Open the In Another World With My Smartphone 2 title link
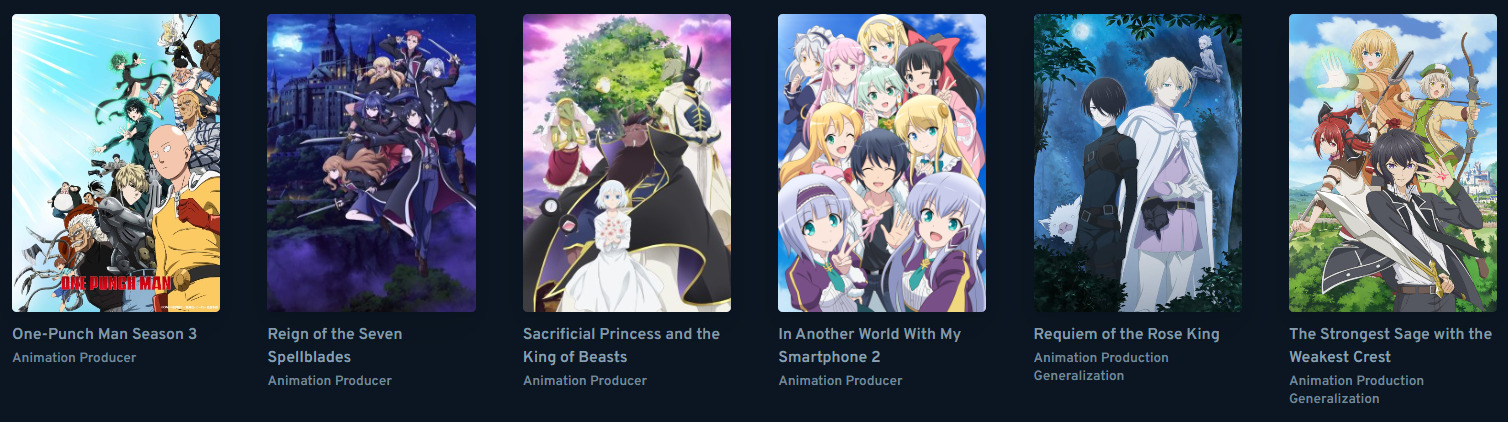1508x422 pixels. (870, 345)
